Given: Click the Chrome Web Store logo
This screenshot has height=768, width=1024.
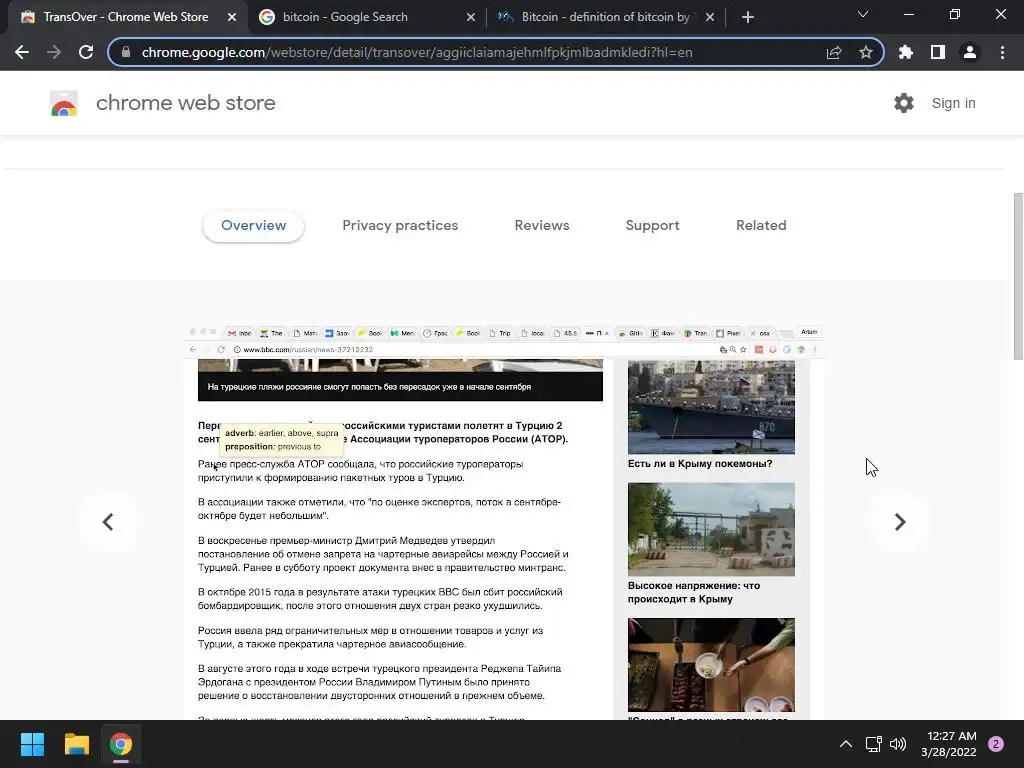Looking at the screenshot, I should click(64, 103).
